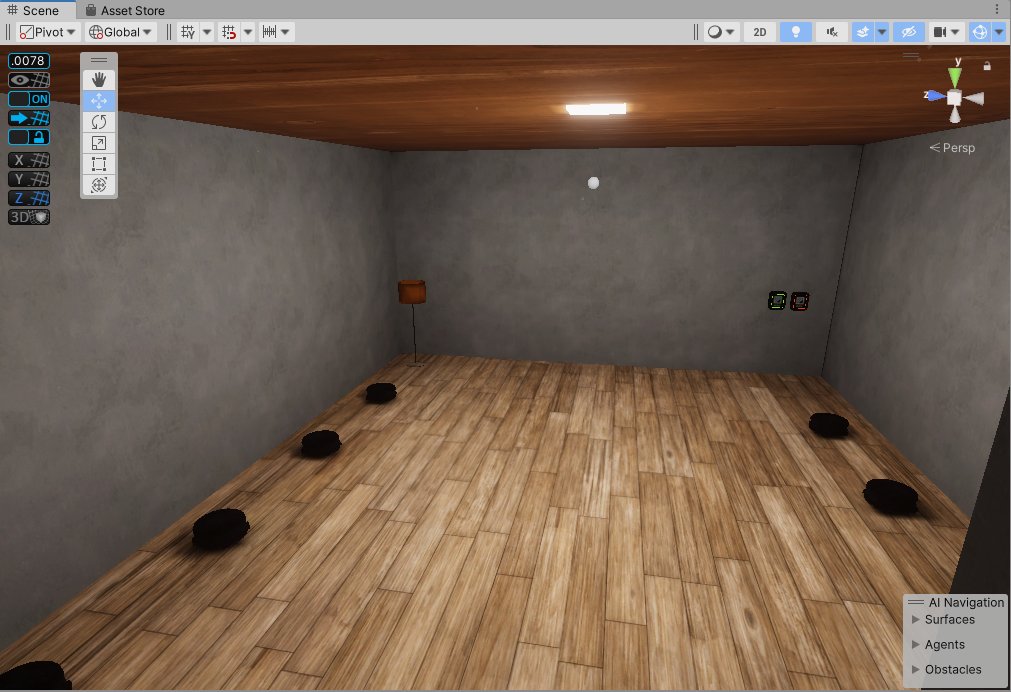This screenshot has width=1011, height=692.
Task: Switch to the Asset Store tab
Action: [125, 10]
